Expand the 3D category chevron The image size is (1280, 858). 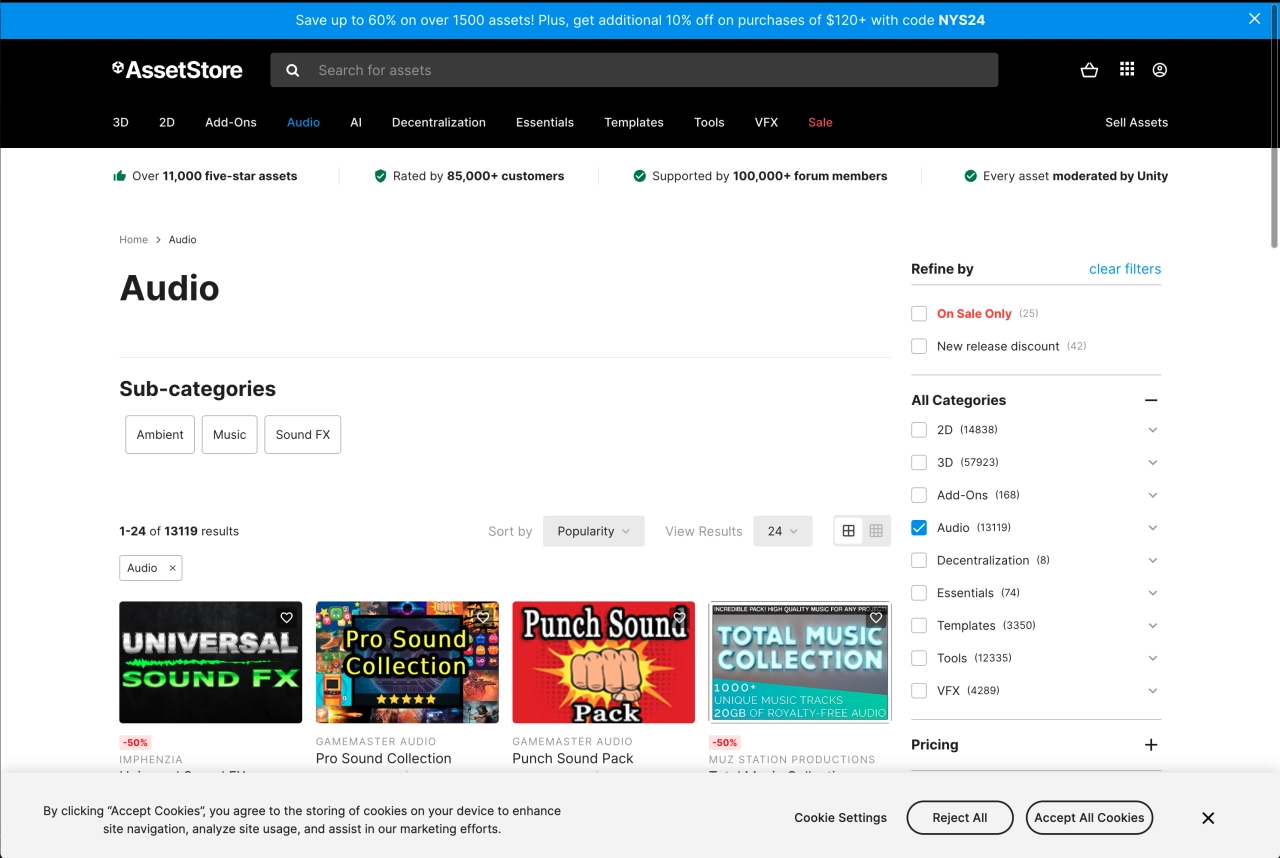coord(1153,462)
